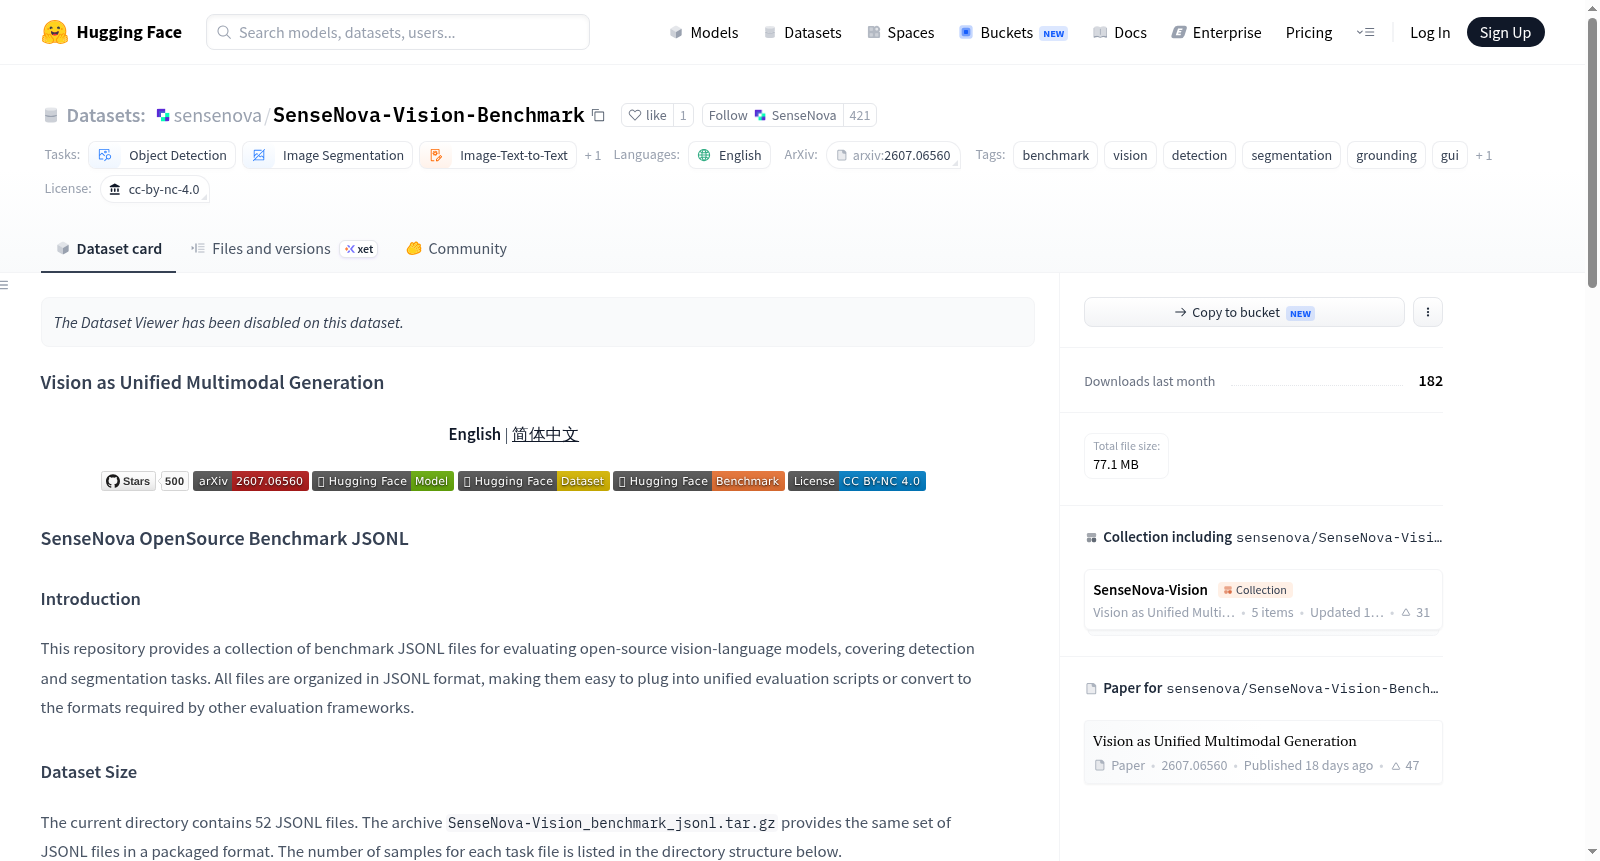The width and height of the screenshot is (1600, 861).
Task: Like the dataset
Action: [647, 115]
